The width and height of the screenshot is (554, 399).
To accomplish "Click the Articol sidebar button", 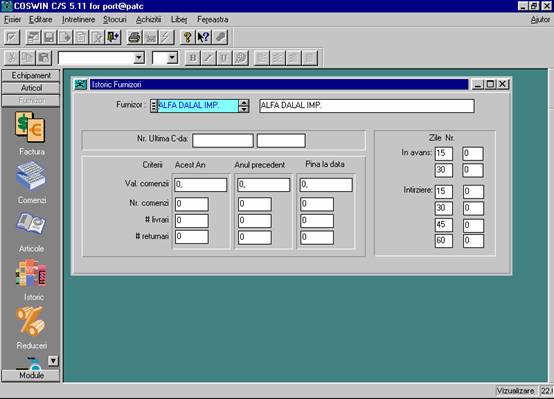I will click(31, 88).
